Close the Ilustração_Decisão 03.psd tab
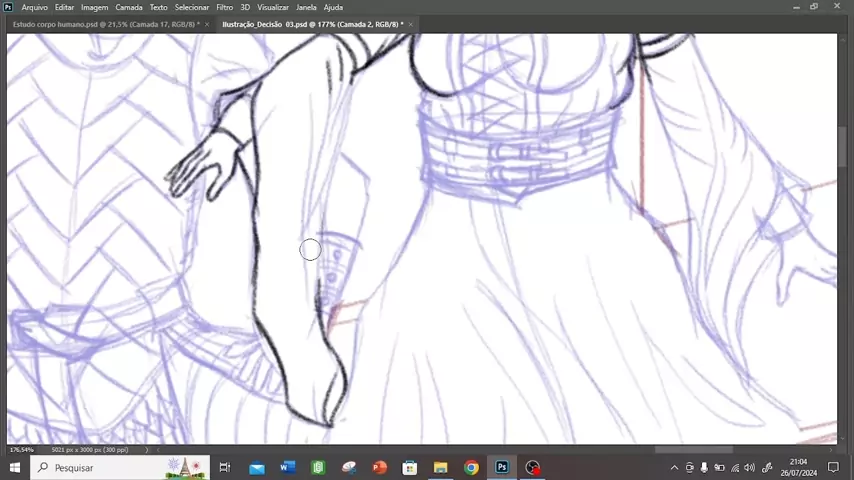854x480 pixels. click(x=411, y=23)
